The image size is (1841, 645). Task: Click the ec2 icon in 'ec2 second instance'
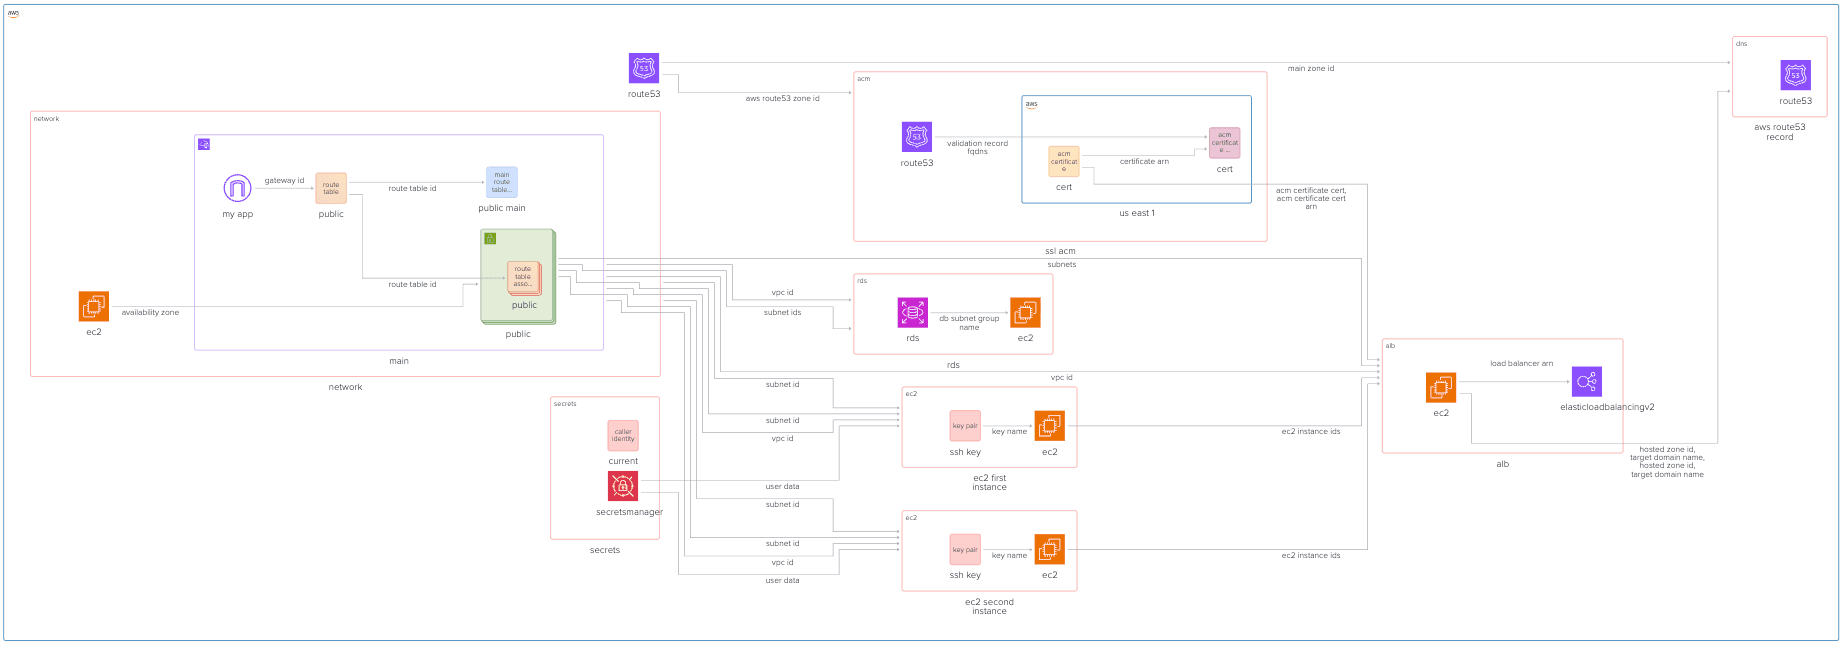(x=1049, y=549)
